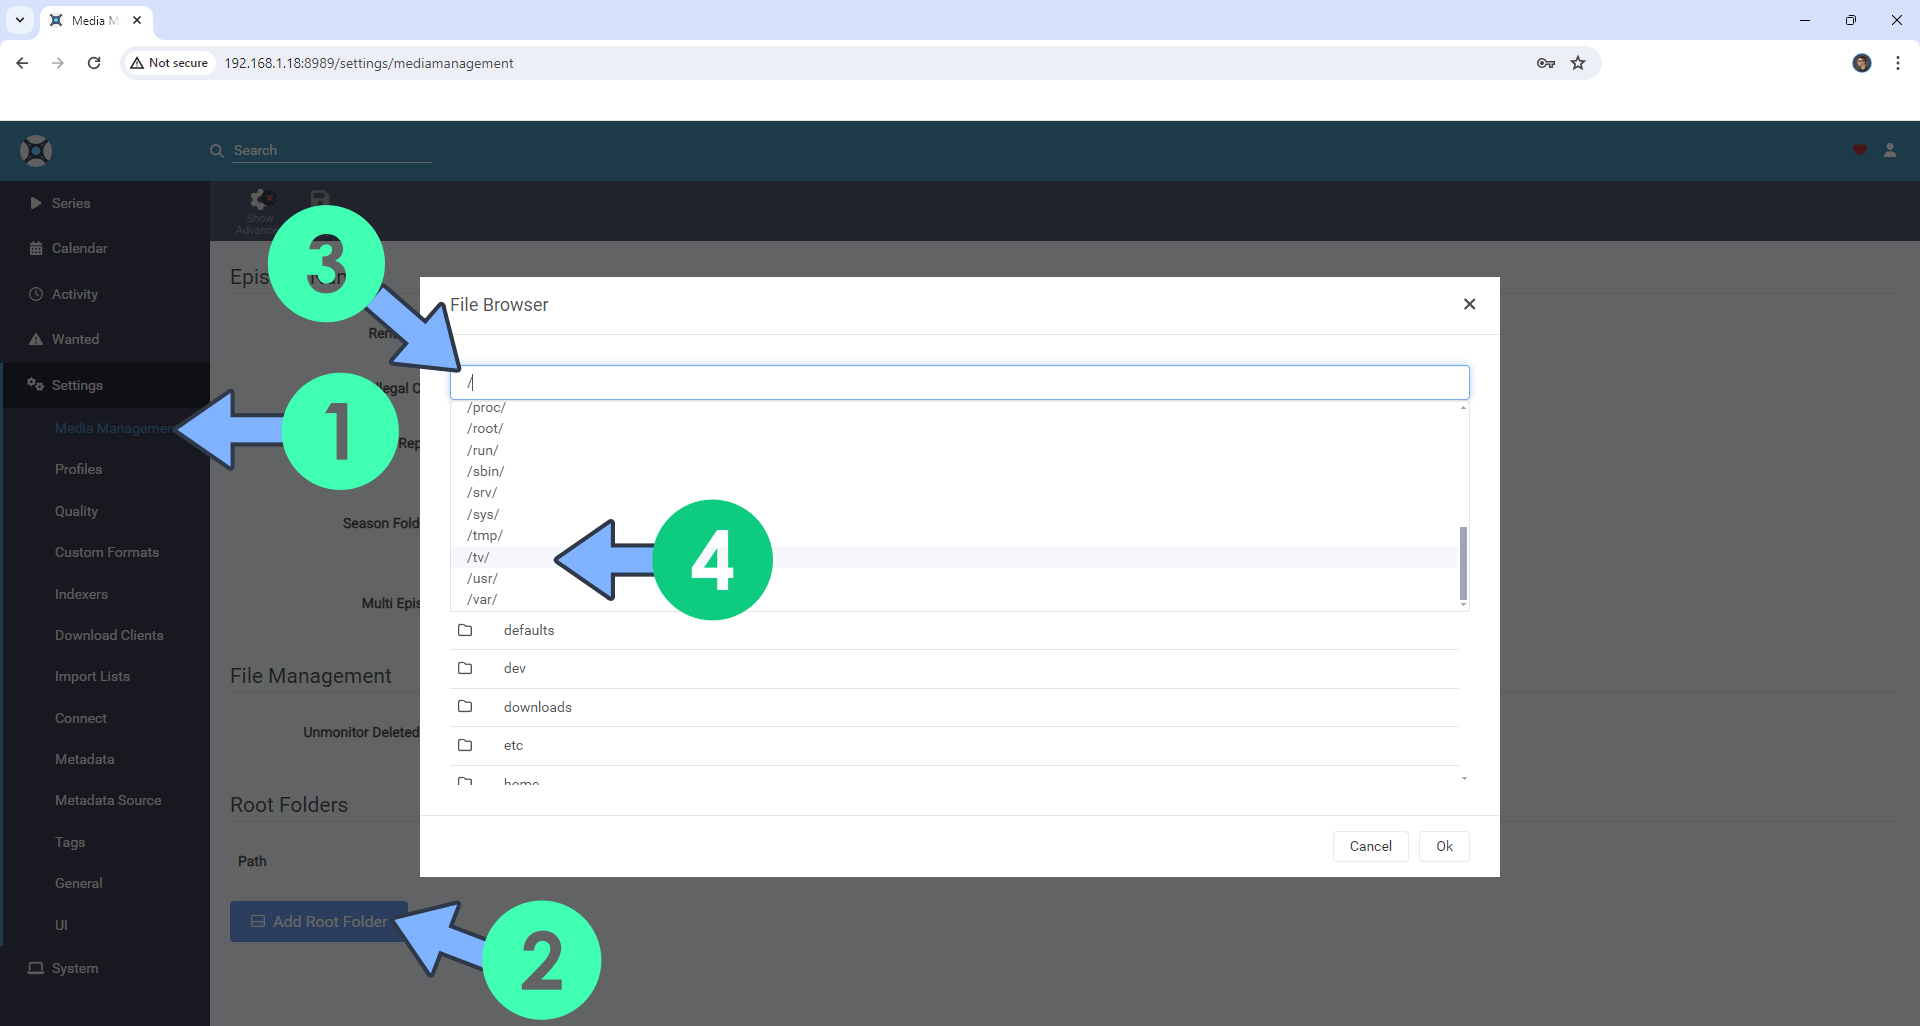Select the Activity icon in the sidebar
Screen dimensions: 1920x1026
click(35, 294)
